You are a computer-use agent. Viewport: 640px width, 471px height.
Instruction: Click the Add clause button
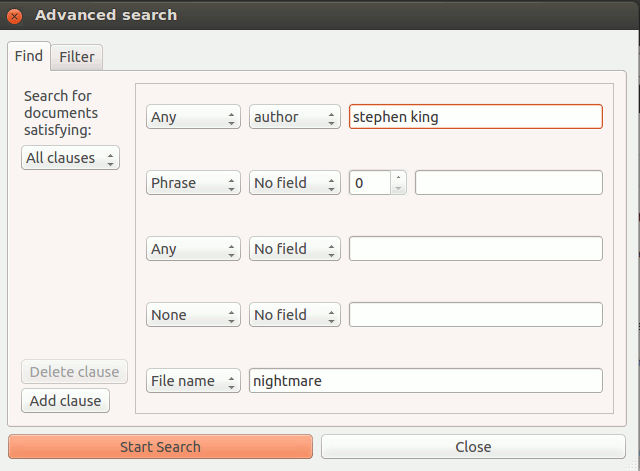click(x=65, y=401)
